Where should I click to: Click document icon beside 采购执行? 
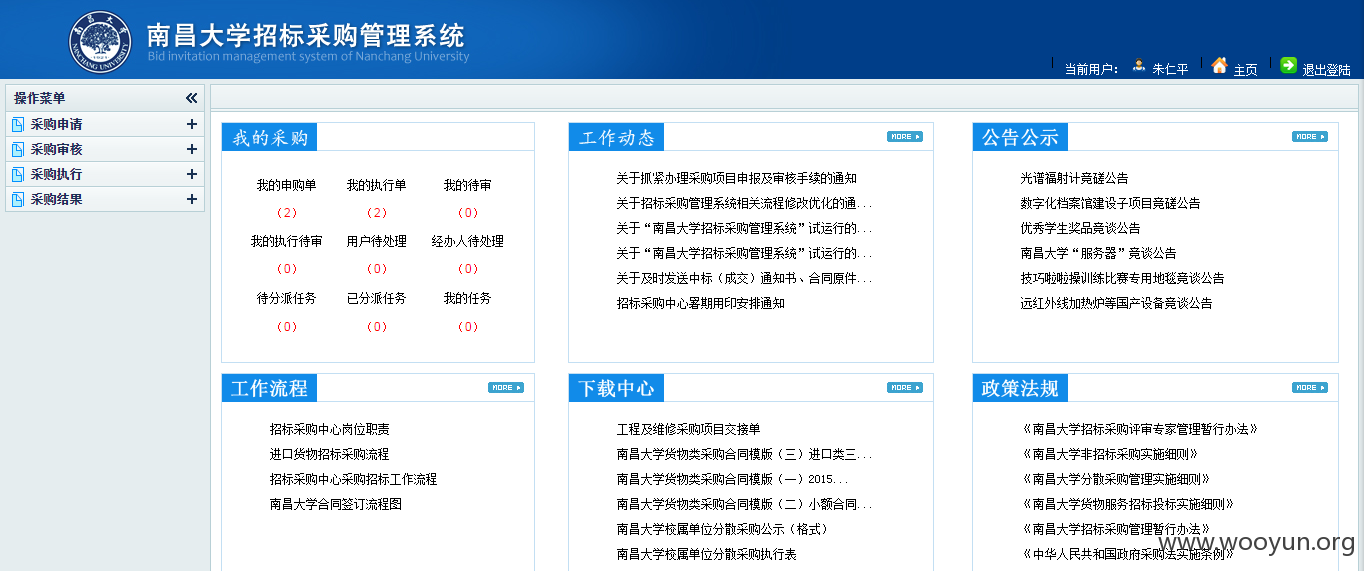pos(16,174)
